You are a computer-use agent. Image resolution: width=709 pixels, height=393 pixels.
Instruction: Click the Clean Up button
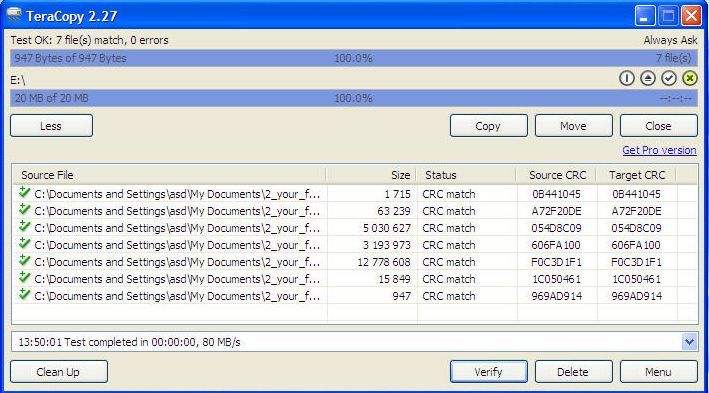pos(59,372)
